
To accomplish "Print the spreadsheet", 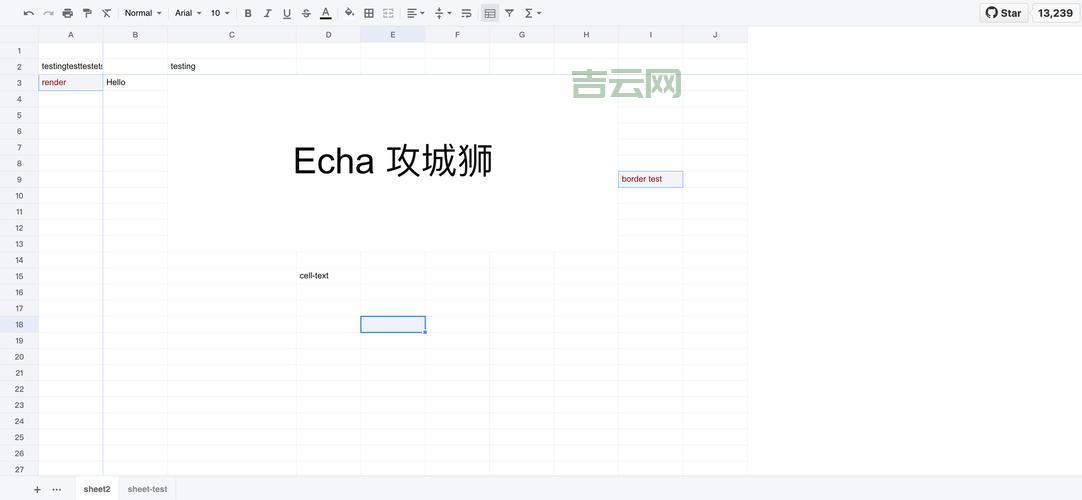I will point(68,13).
